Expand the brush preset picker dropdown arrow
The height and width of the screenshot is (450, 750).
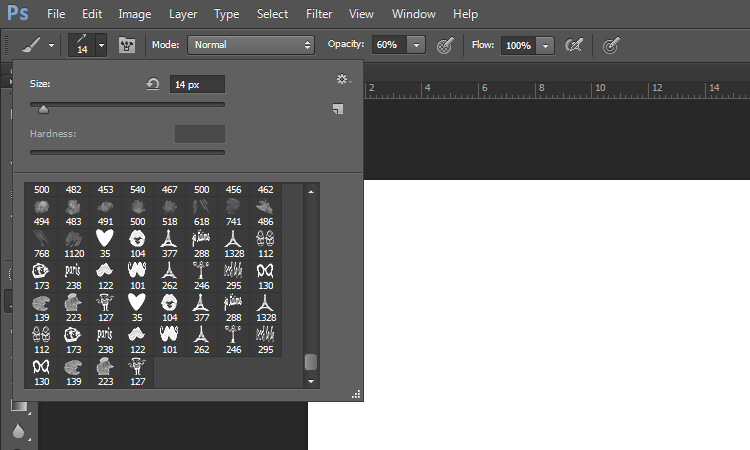(101, 45)
